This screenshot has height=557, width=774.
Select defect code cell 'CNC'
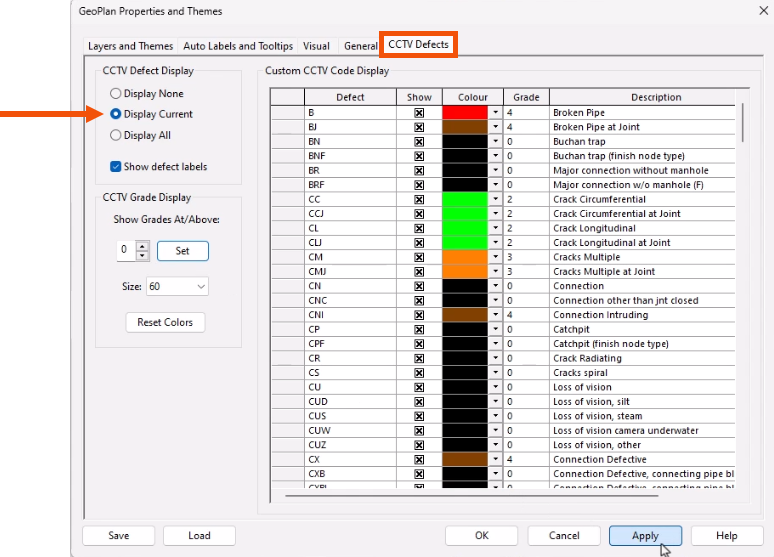(x=350, y=300)
